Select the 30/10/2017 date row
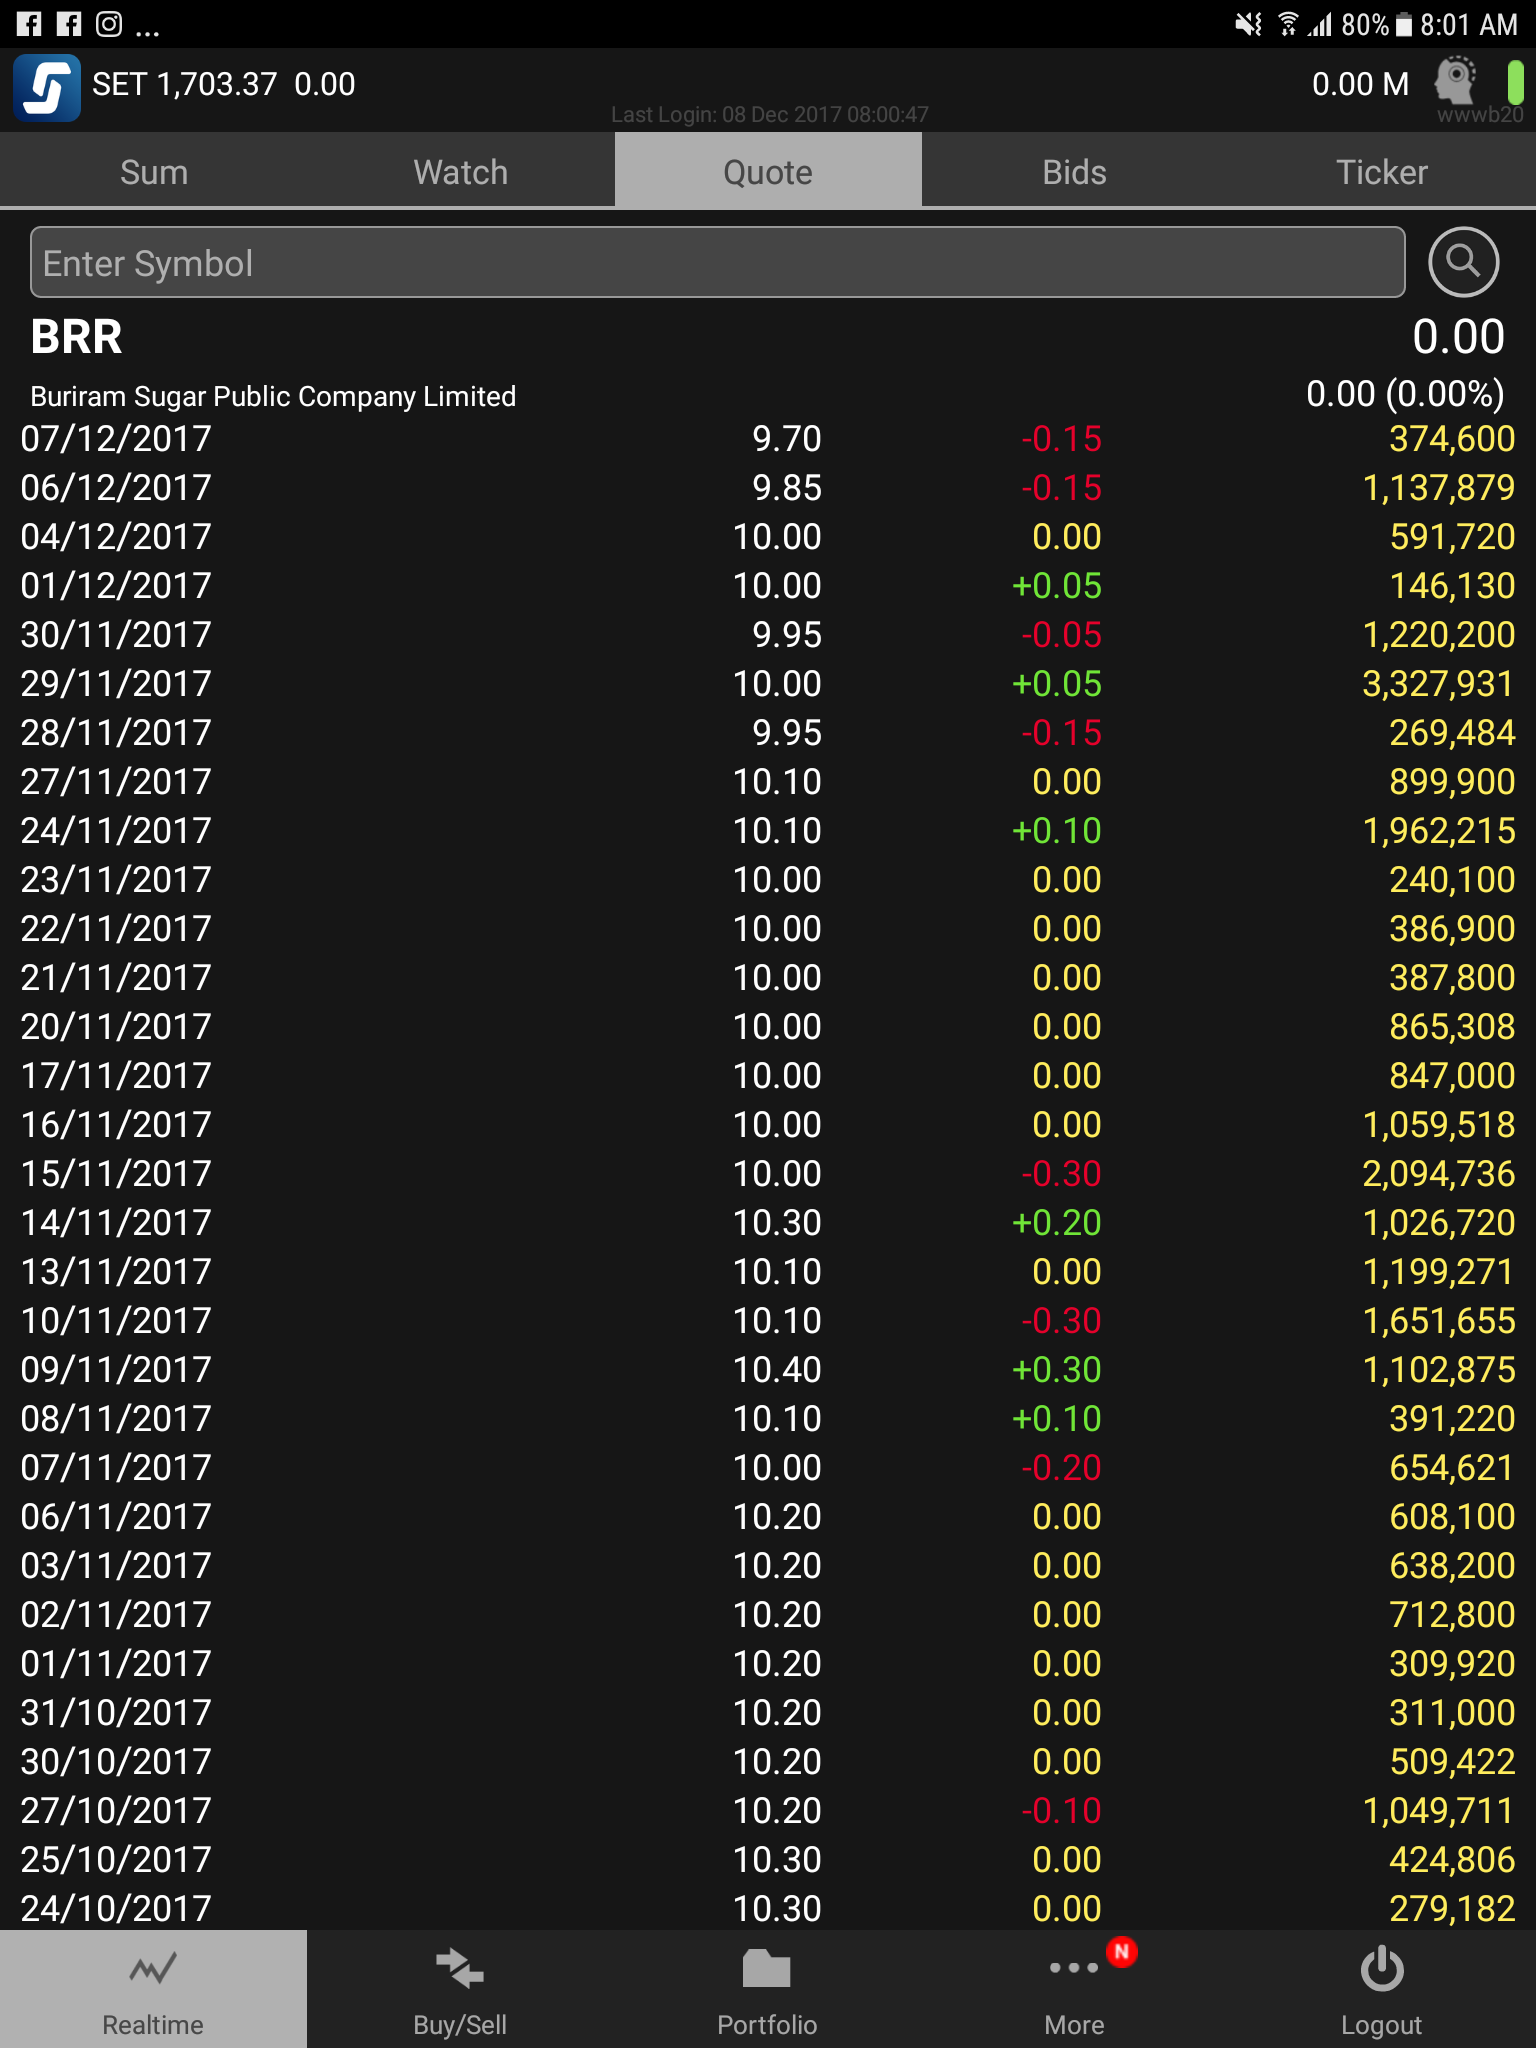The height and width of the screenshot is (2048, 1536). point(768,1761)
